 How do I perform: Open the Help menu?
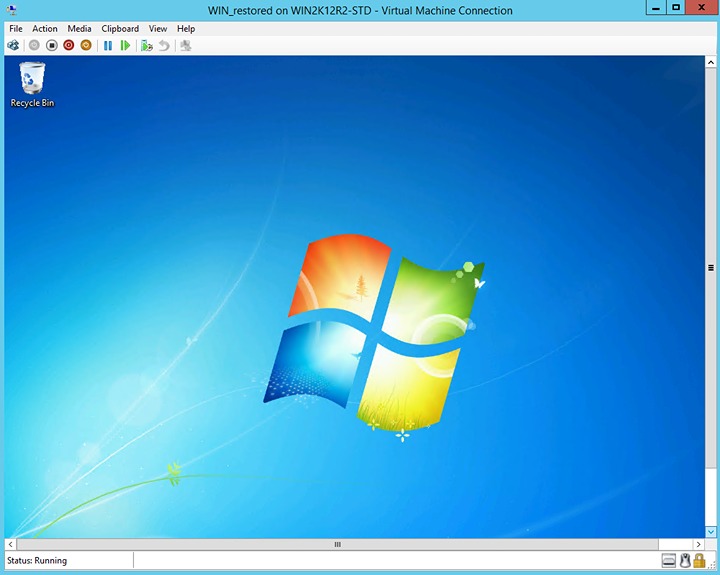point(186,29)
